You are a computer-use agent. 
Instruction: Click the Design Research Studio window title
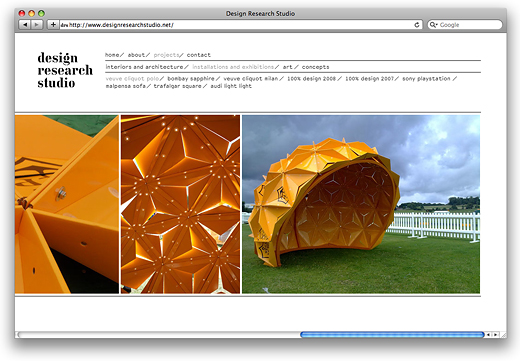(x=260, y=14)
